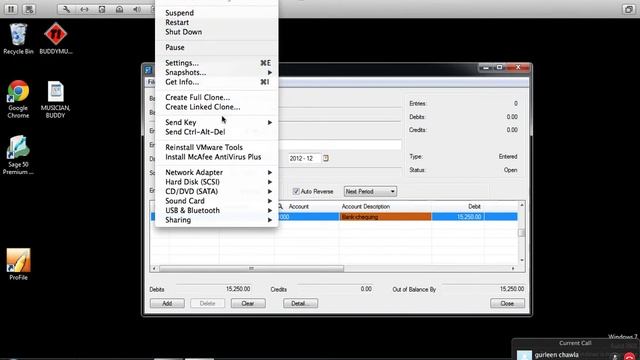Expand the Sharing submenu
Viewport: 640px width, 360px height.
(x=217, y=220)
